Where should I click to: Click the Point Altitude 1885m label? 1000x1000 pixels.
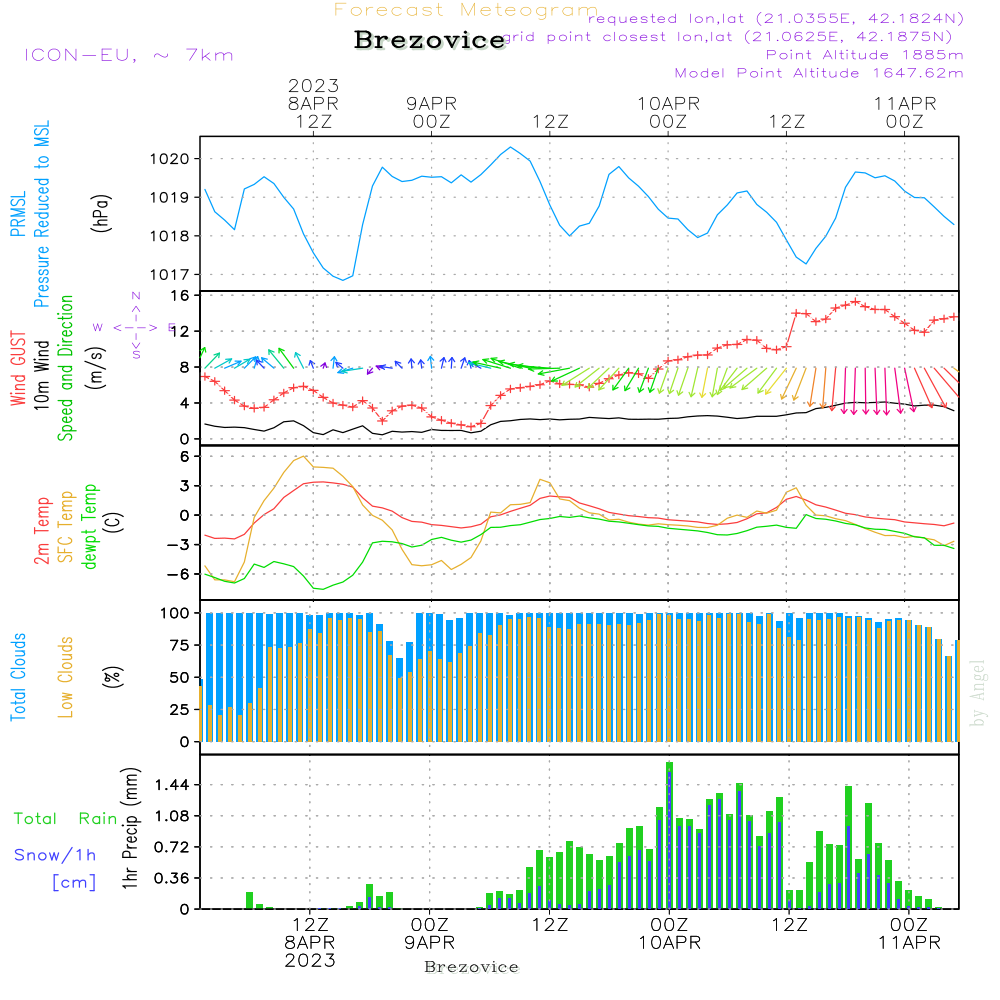tap(865, 55)
